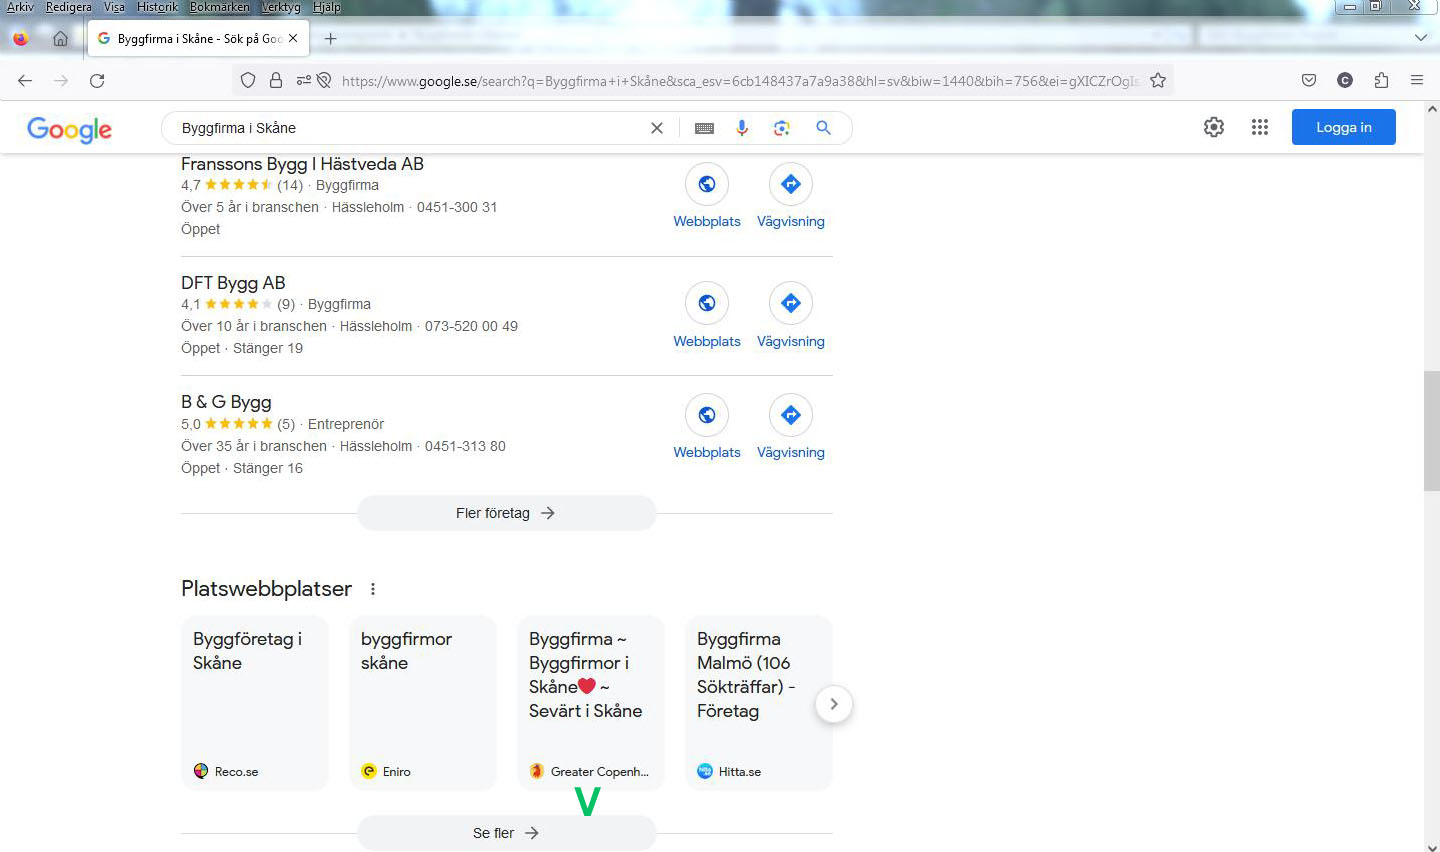This screenshot has height=852, width=1440.
Task: Get Vägvisning to B & G Bygg
Action: pos(791,428)
